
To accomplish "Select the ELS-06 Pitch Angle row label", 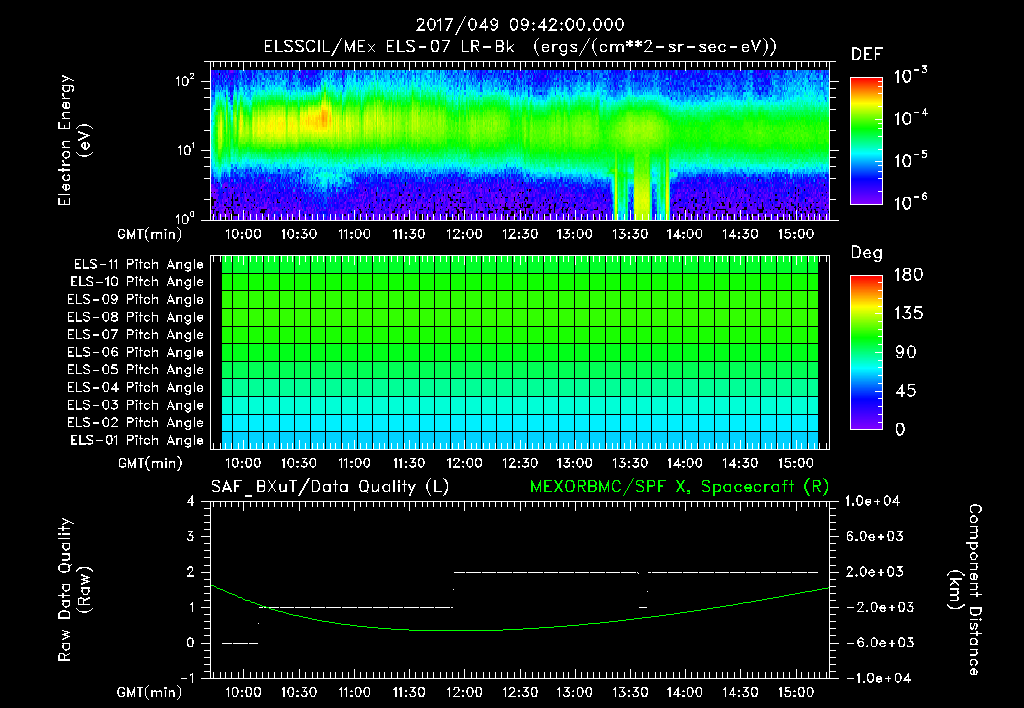I will click(x=136, y=353).
